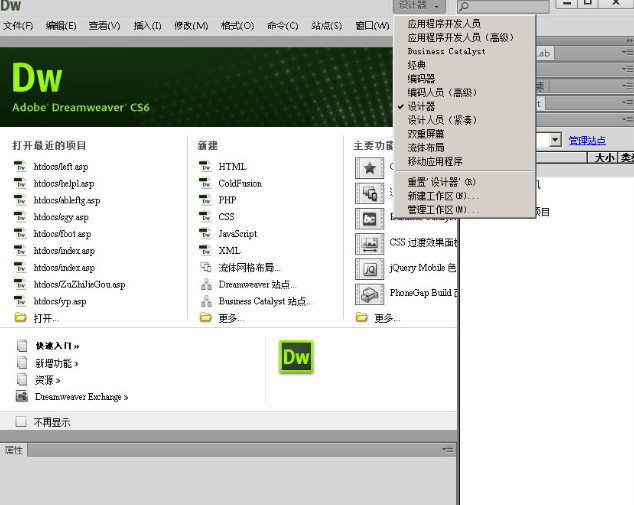
Task: Click the PhoneGap Build feature icon
Action: (370, 294)
